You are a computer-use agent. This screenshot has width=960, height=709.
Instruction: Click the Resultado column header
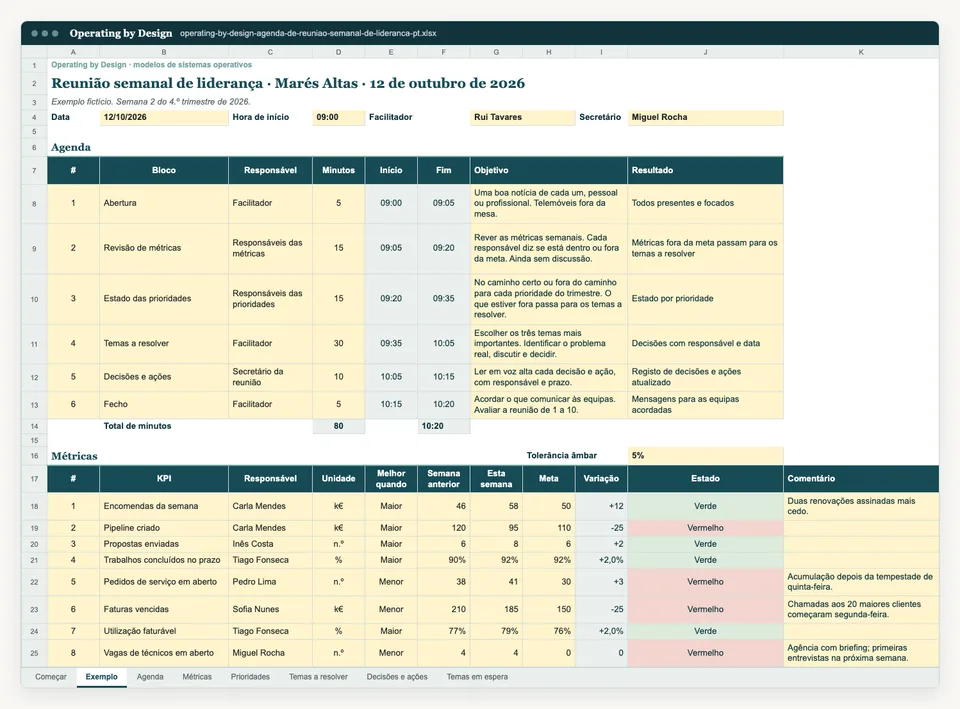tap(705, 170)
